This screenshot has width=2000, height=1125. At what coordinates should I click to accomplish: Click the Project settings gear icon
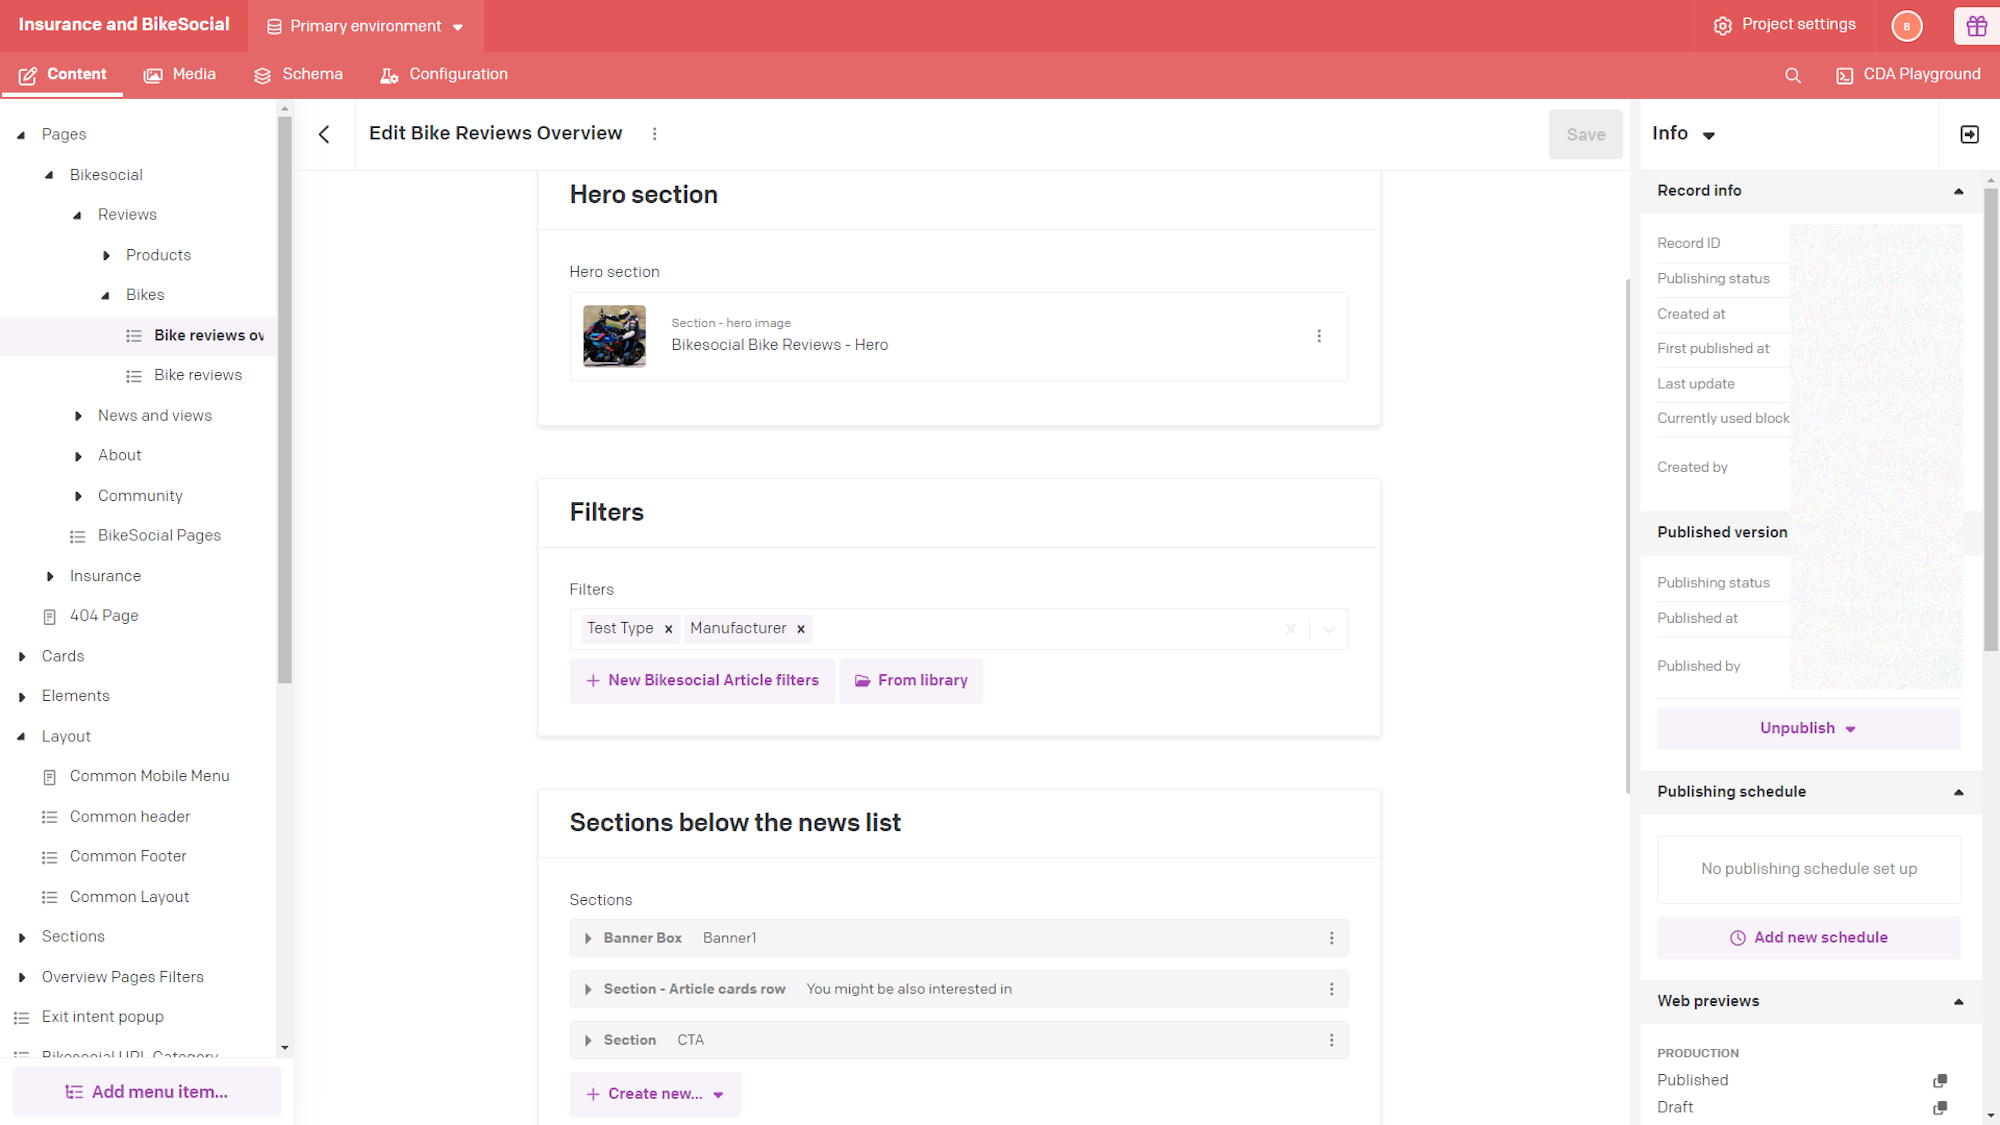pos(1722,26)
